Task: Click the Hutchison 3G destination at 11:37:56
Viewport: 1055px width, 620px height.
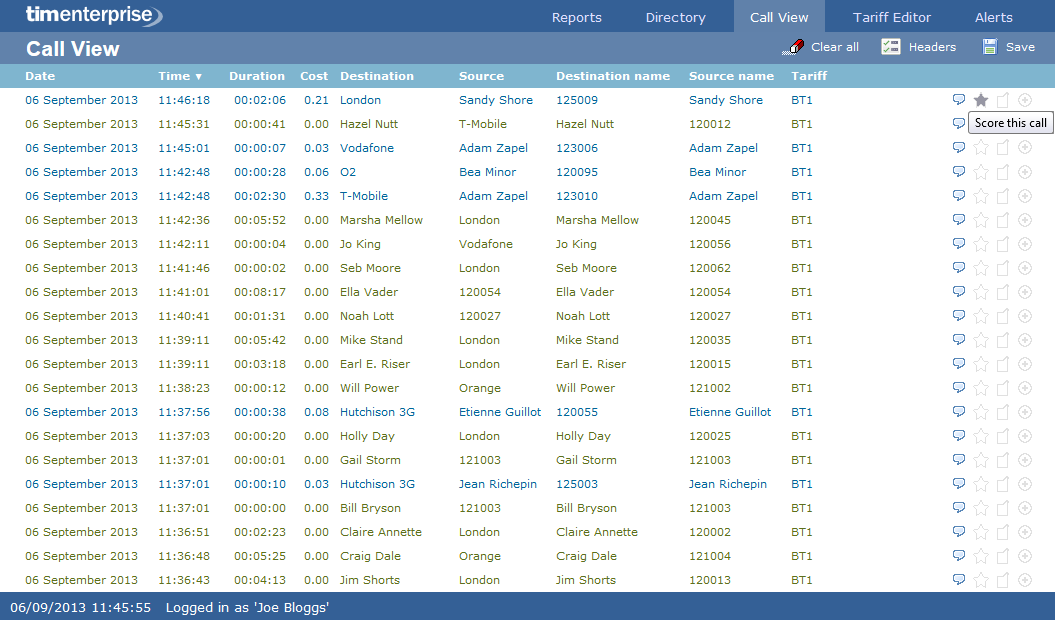Action: [x=377, y=412]
